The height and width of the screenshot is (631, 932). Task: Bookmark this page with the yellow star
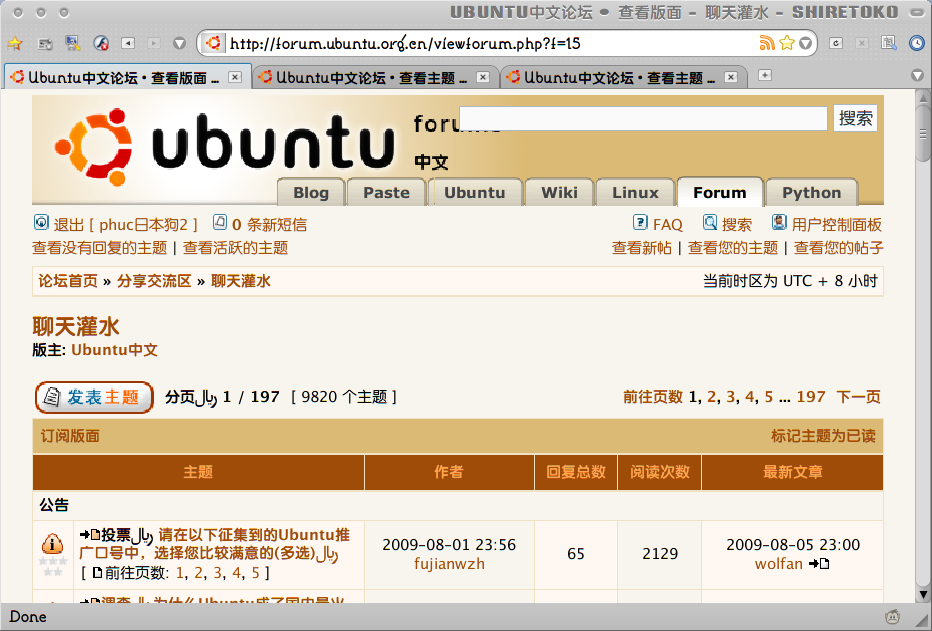(786, 43)
